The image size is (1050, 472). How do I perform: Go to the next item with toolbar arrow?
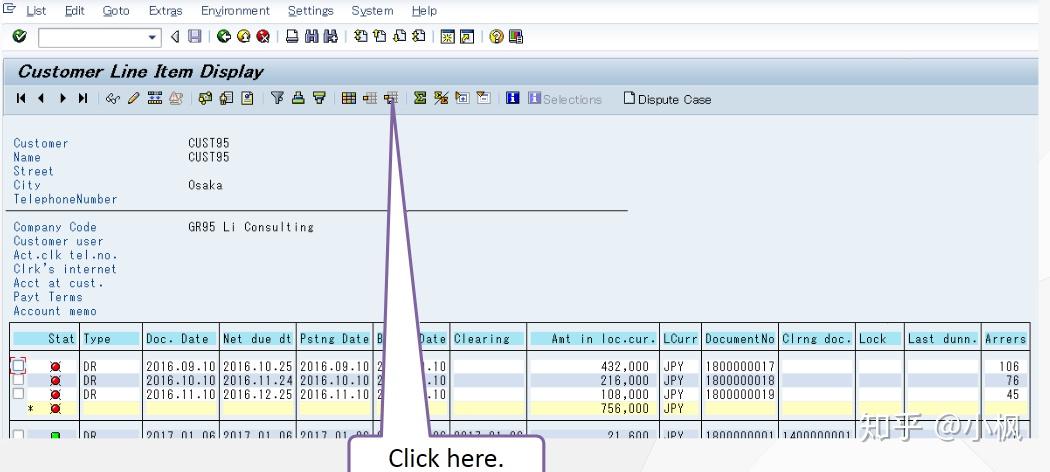(x=62, y=98)
